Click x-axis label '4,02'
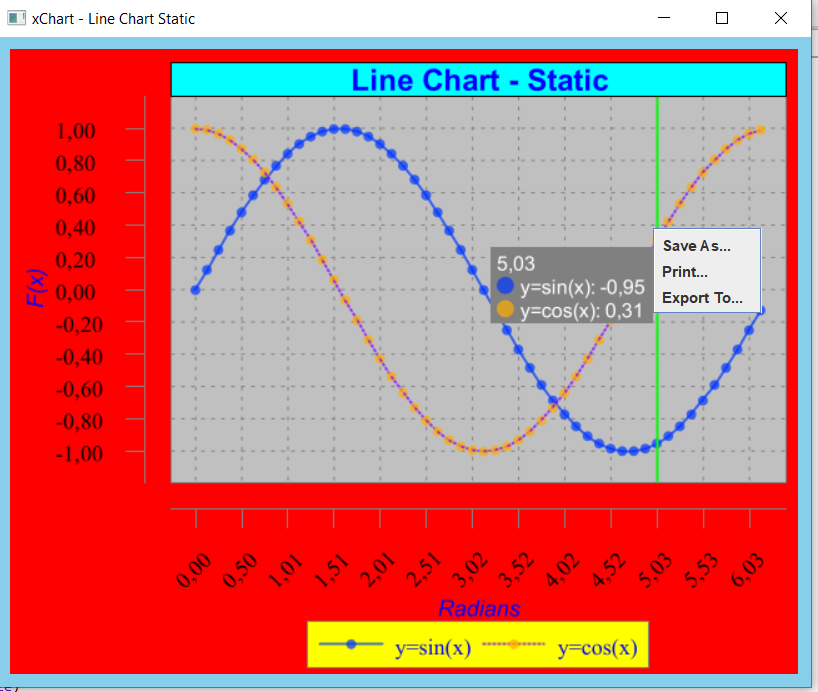The width and height of the screenshot is (818, 692). (x=563, y=570)
